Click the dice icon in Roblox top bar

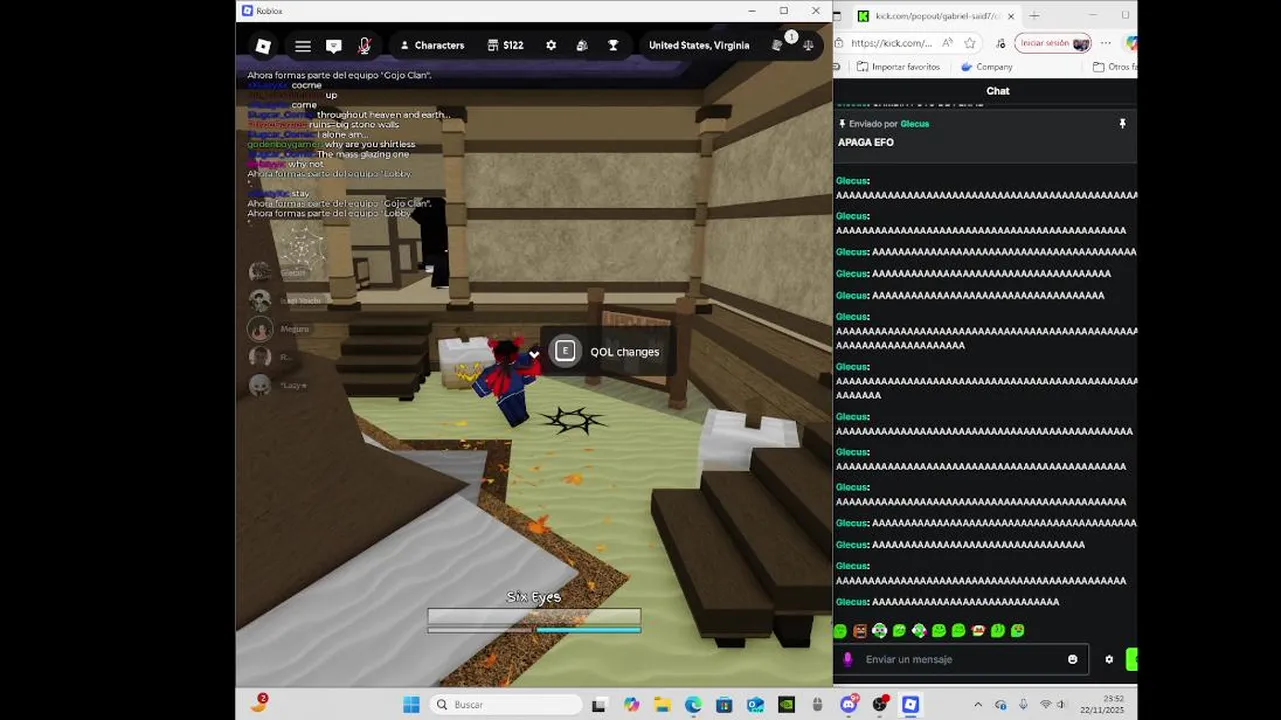[582, 46]
